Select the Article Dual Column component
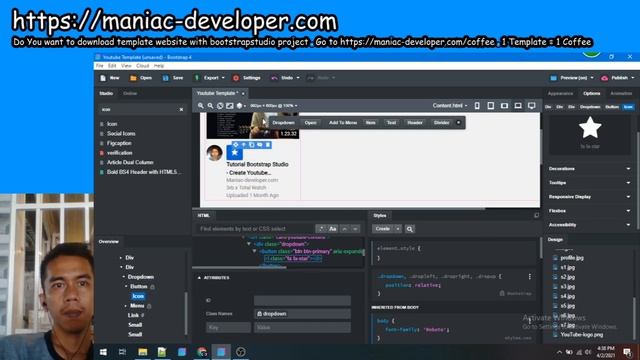Viewport: 640px width, 360px height. click(130, 162)
